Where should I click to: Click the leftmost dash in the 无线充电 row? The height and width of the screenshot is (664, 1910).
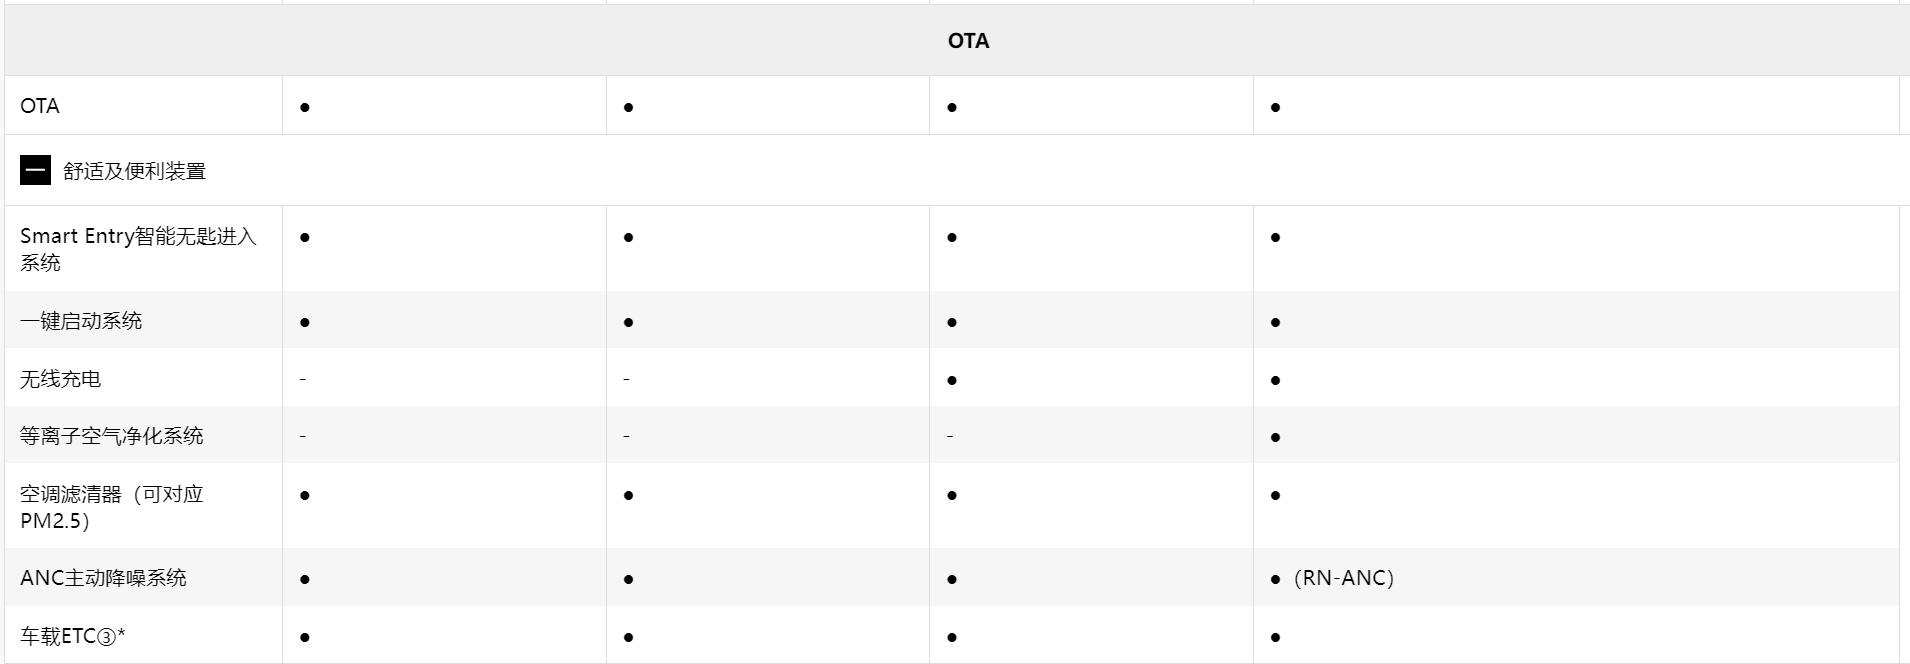pyautogui.click(x=303, y=379)
